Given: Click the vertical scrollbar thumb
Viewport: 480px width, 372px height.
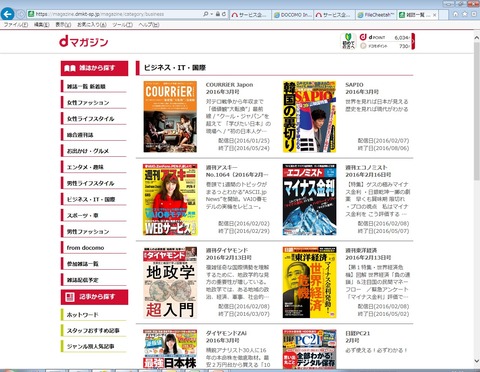Looking at the screenshot, I should (x=476, y=112).
